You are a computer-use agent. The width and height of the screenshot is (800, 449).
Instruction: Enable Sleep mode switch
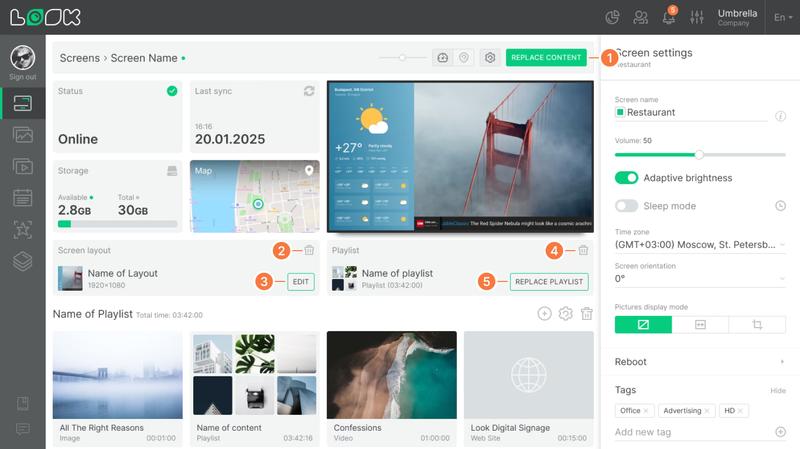pos(627,206)
